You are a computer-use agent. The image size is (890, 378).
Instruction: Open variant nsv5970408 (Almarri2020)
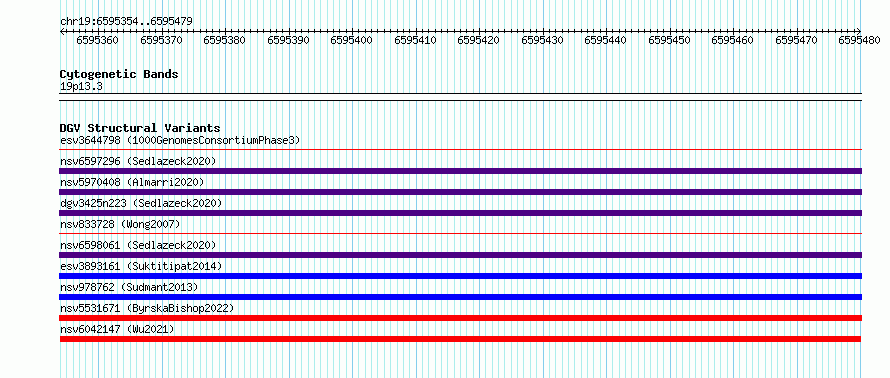132,182
